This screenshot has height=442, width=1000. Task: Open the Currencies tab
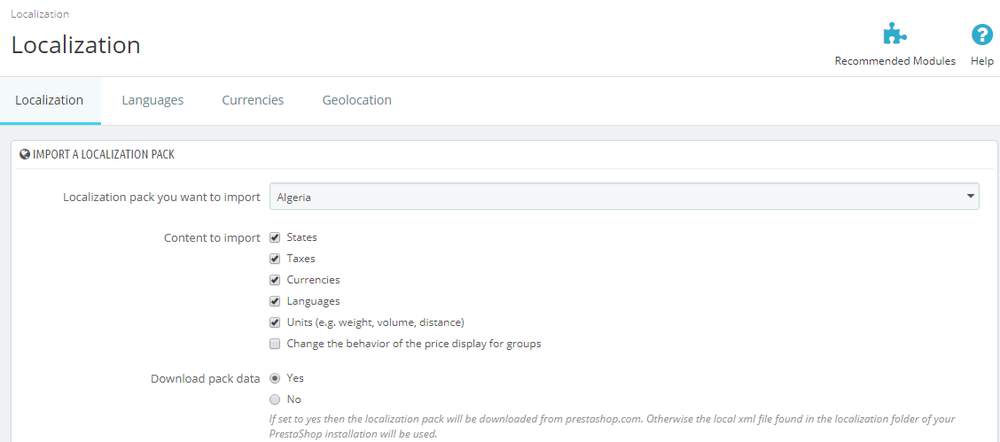253,100
